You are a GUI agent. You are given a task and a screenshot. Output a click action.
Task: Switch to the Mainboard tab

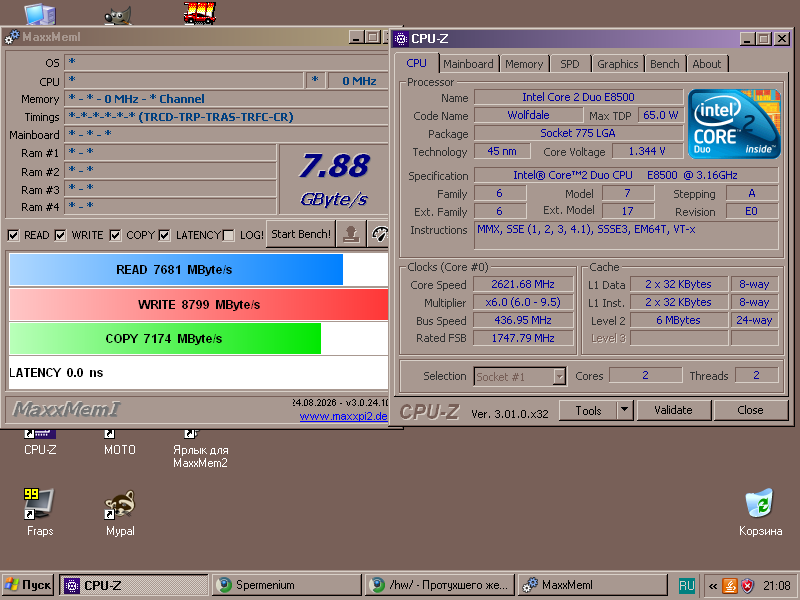468,64
